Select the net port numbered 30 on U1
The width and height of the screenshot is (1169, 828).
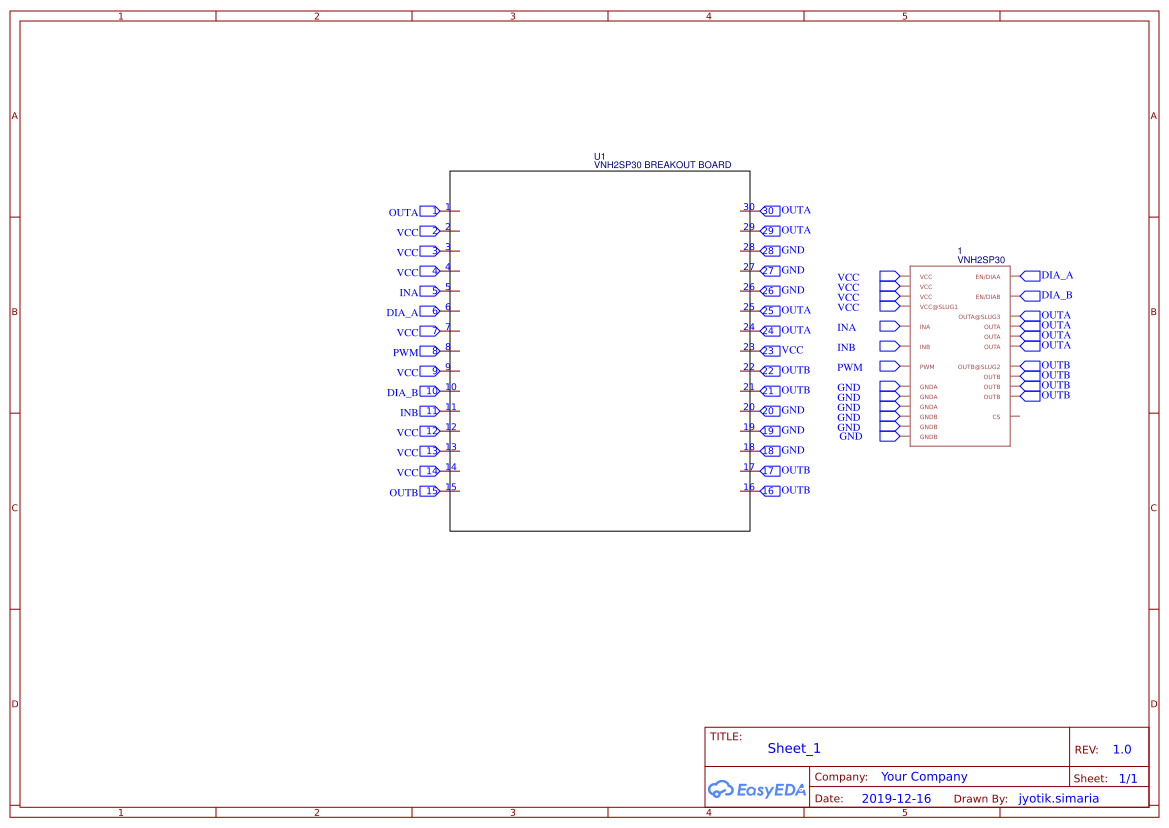[770, 211]
